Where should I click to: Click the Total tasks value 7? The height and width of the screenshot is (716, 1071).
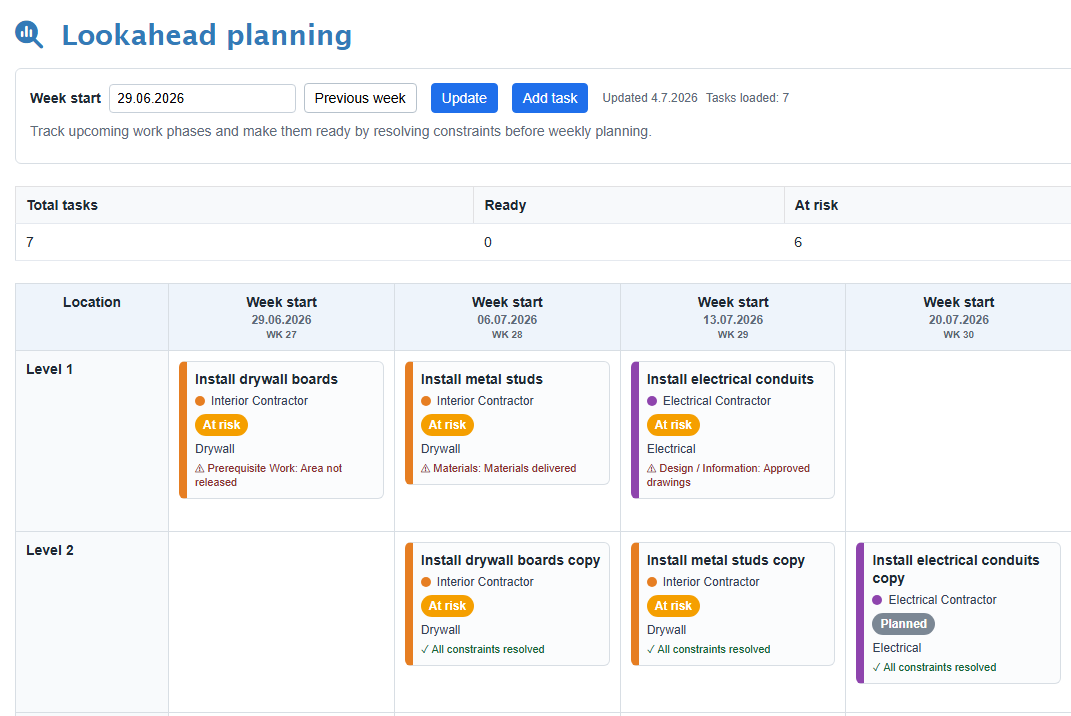(x=30, y=243)
